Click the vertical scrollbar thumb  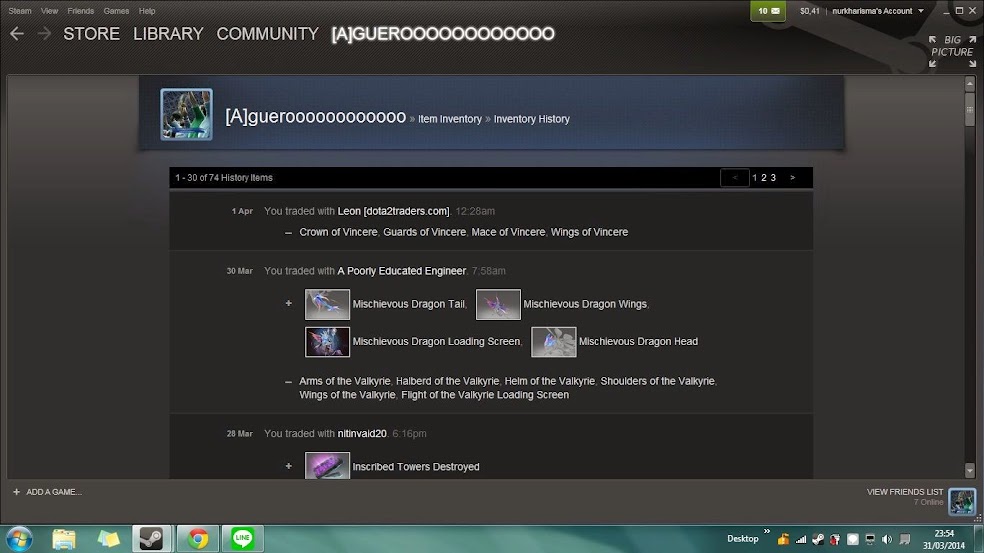pos(970,109)
